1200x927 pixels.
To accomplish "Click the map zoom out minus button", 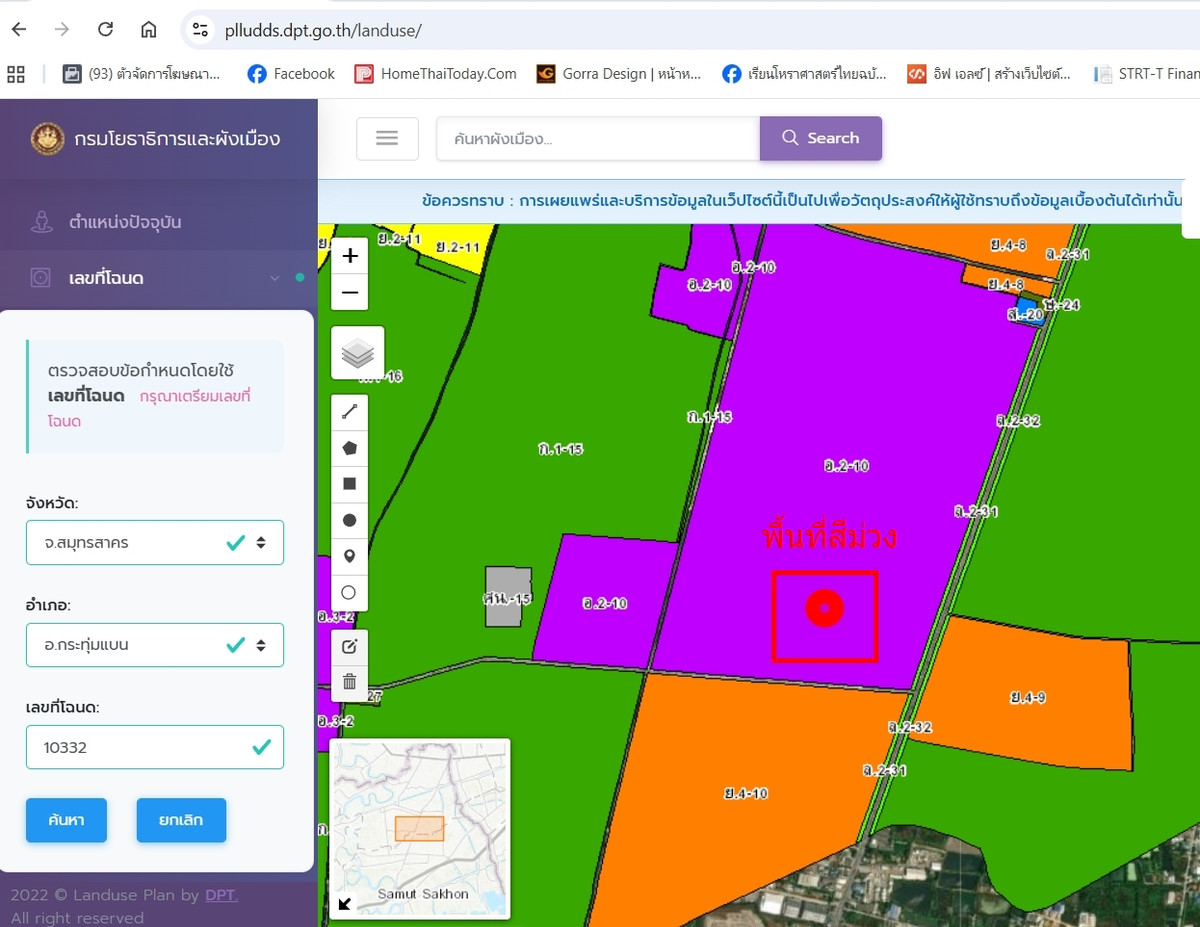I will tap(350, 293).
